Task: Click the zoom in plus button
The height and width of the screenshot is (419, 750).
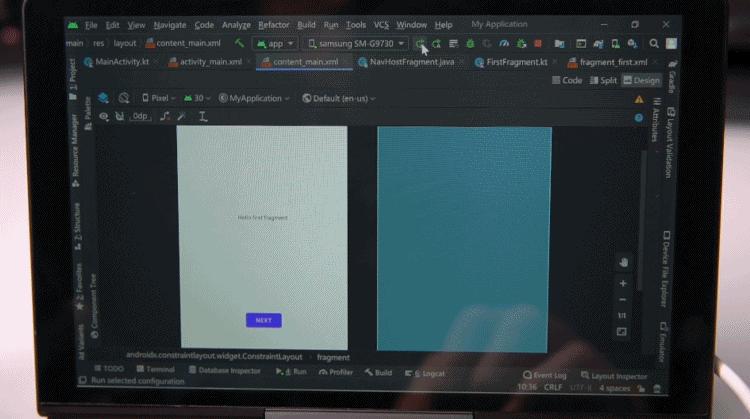Action: coord(623,284)
